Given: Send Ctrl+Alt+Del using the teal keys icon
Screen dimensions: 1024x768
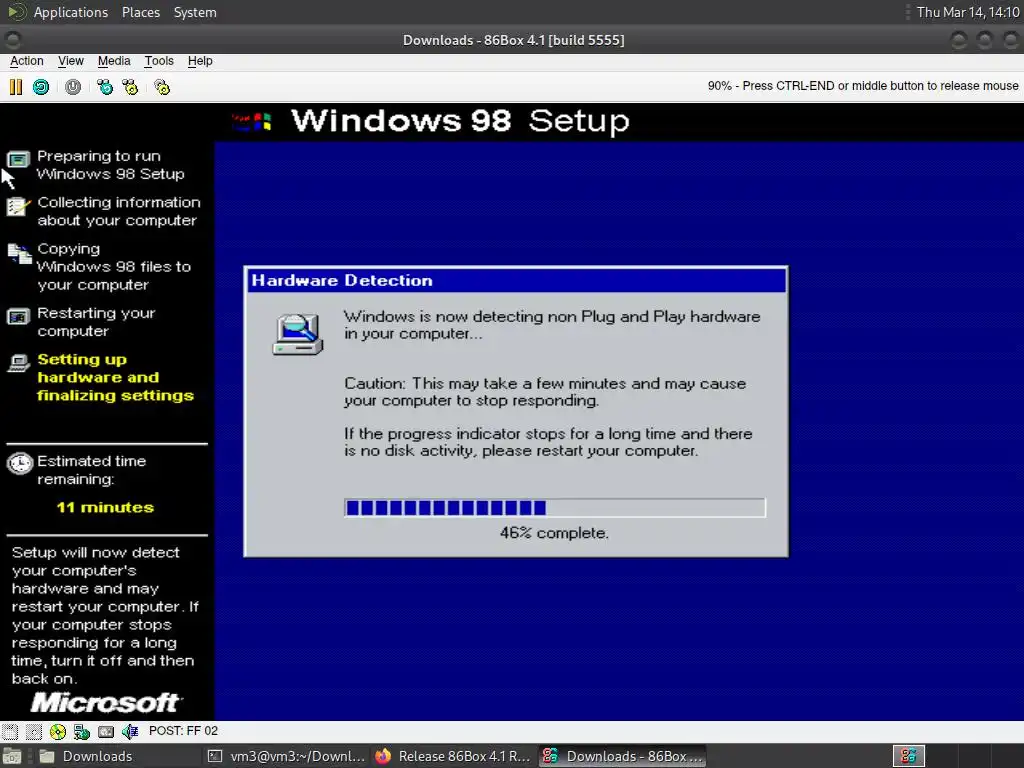Looking at the screenshot, I should [104, 87].
